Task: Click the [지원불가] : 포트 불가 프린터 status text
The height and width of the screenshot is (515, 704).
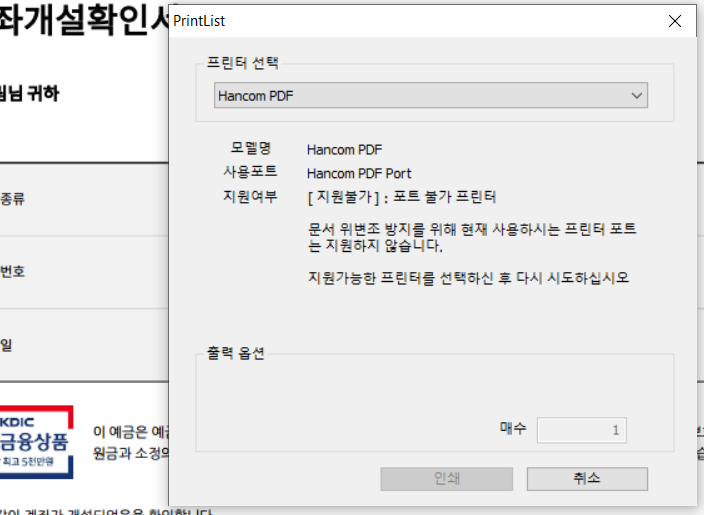Action: coord(402,197)
